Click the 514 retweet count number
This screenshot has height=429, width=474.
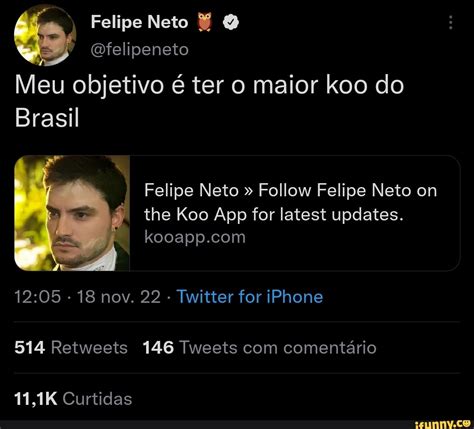coord(30,348)
